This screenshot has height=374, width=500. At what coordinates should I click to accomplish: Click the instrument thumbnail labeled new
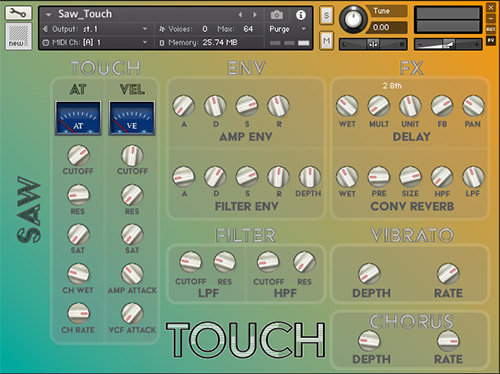click(x=19, y=36)
